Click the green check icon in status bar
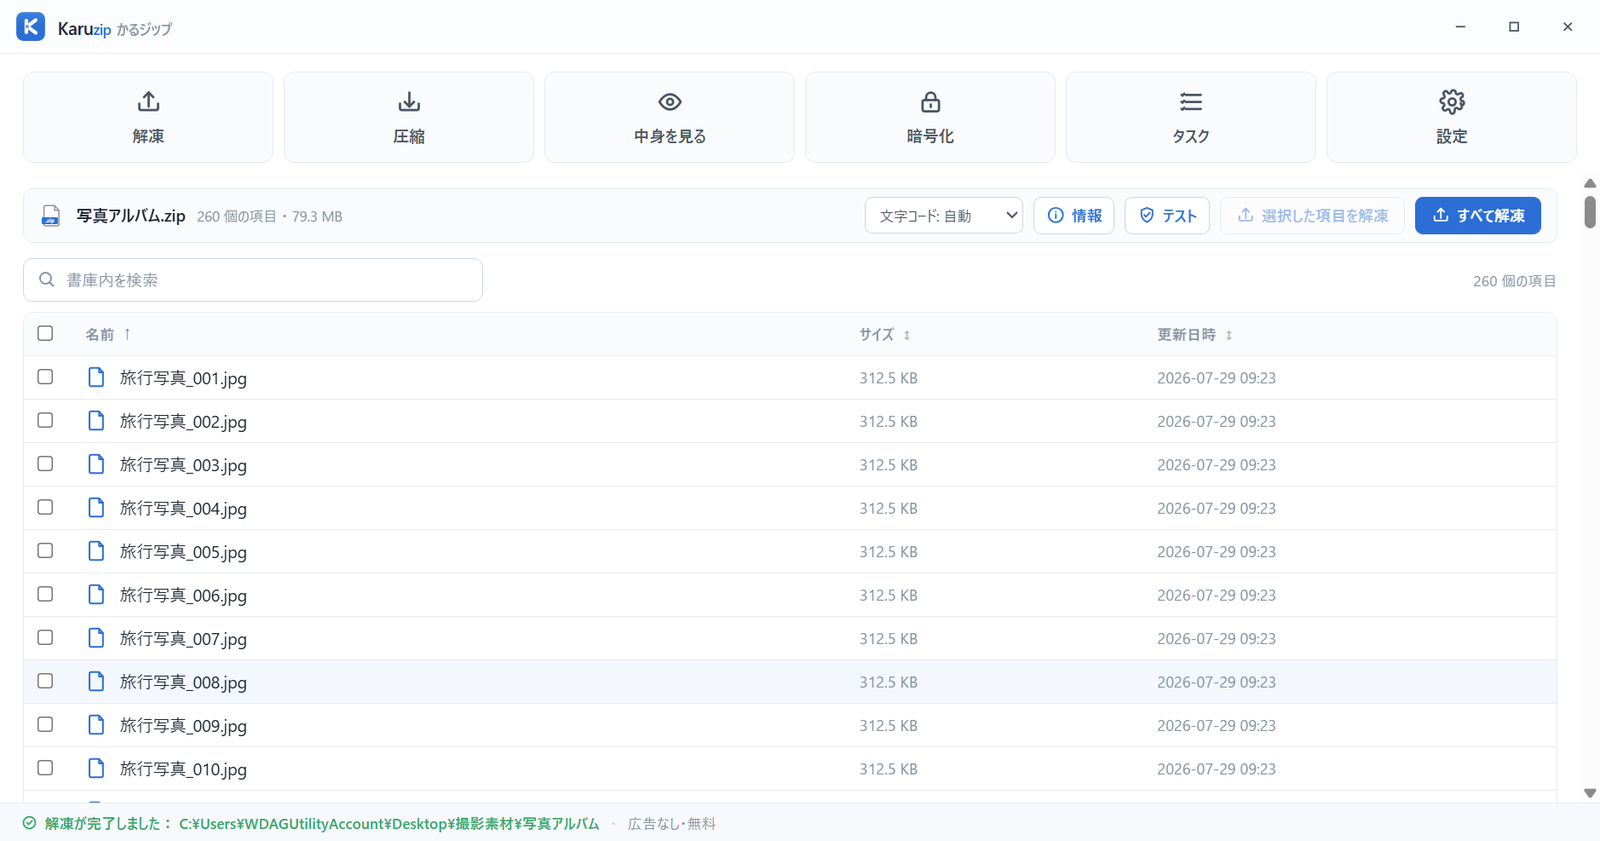This screenshot has height=841, width=1600. click(x=29, y=823)
